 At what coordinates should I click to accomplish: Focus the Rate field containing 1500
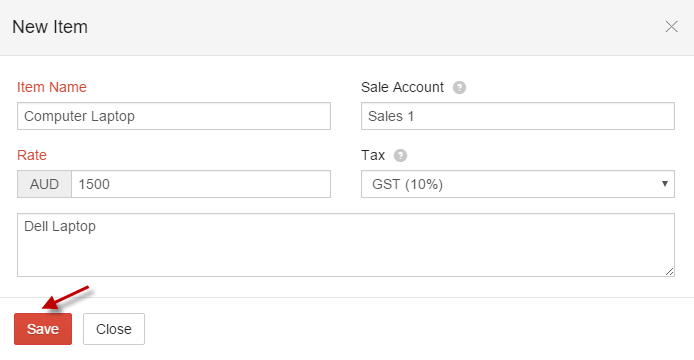click(201, 184)
